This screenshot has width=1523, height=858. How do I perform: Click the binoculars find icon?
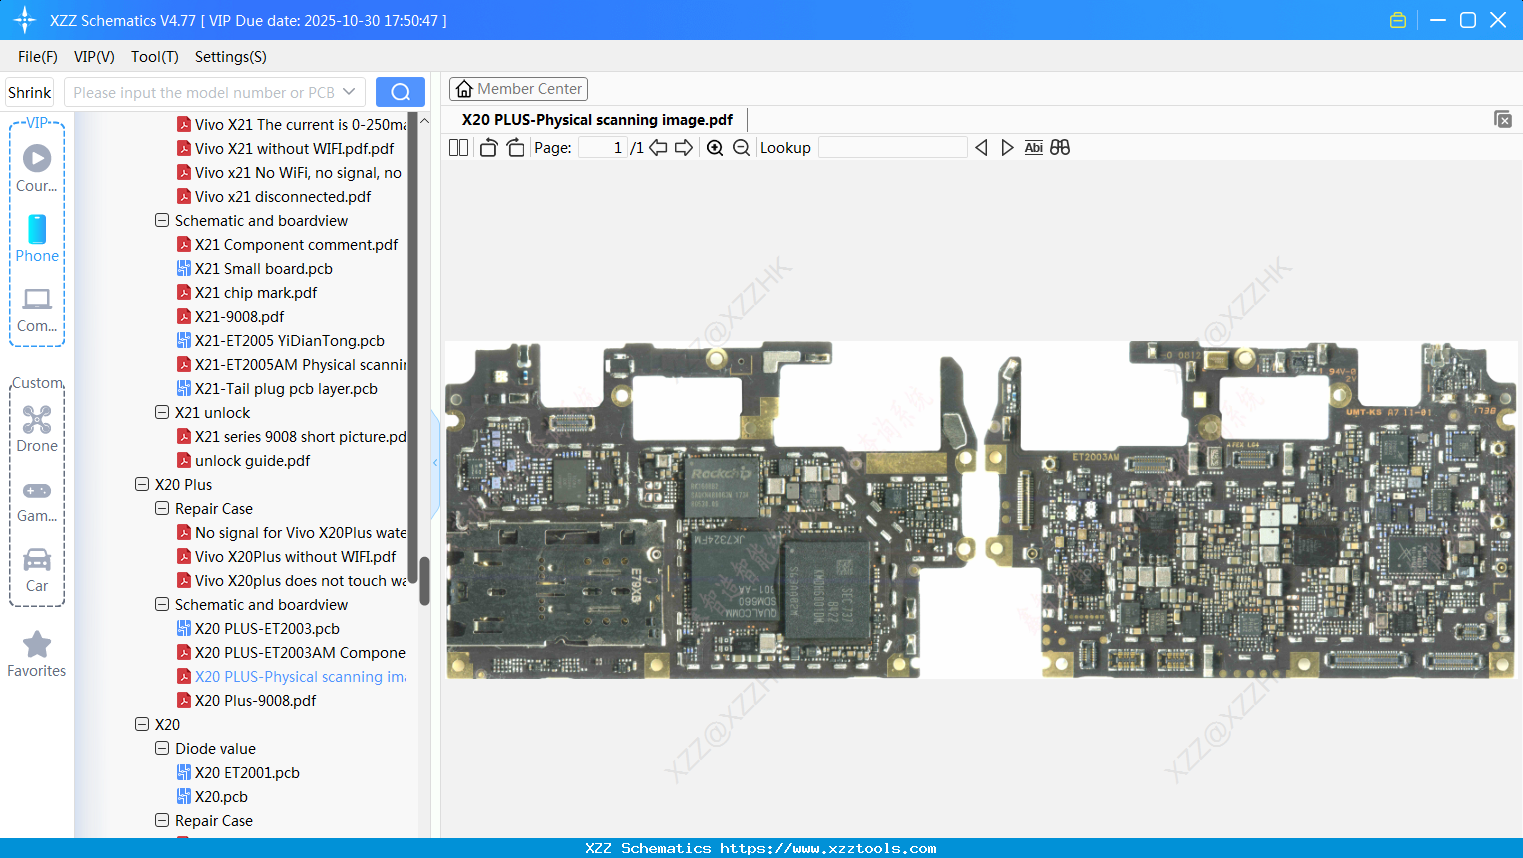click(1060, 148)
